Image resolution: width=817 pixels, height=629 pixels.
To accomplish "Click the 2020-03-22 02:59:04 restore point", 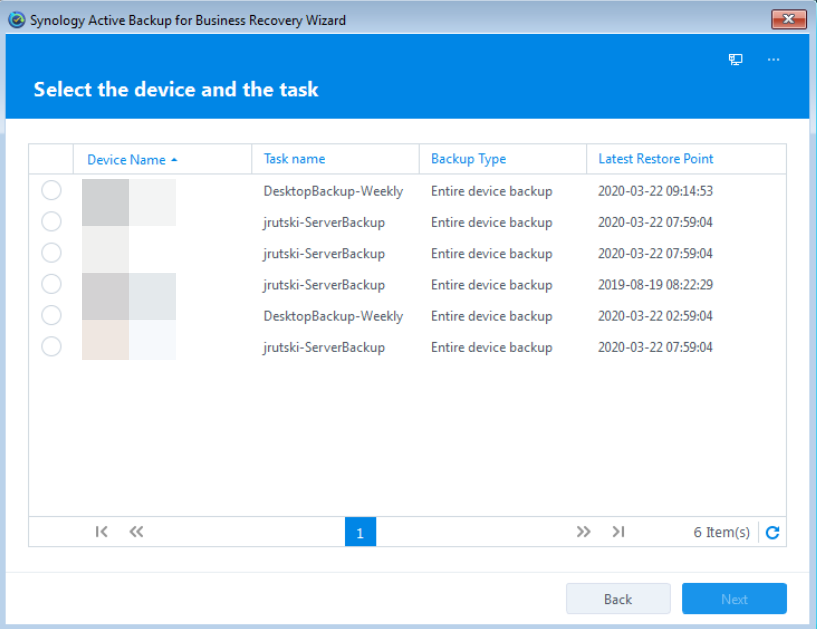I will point(655,316).
